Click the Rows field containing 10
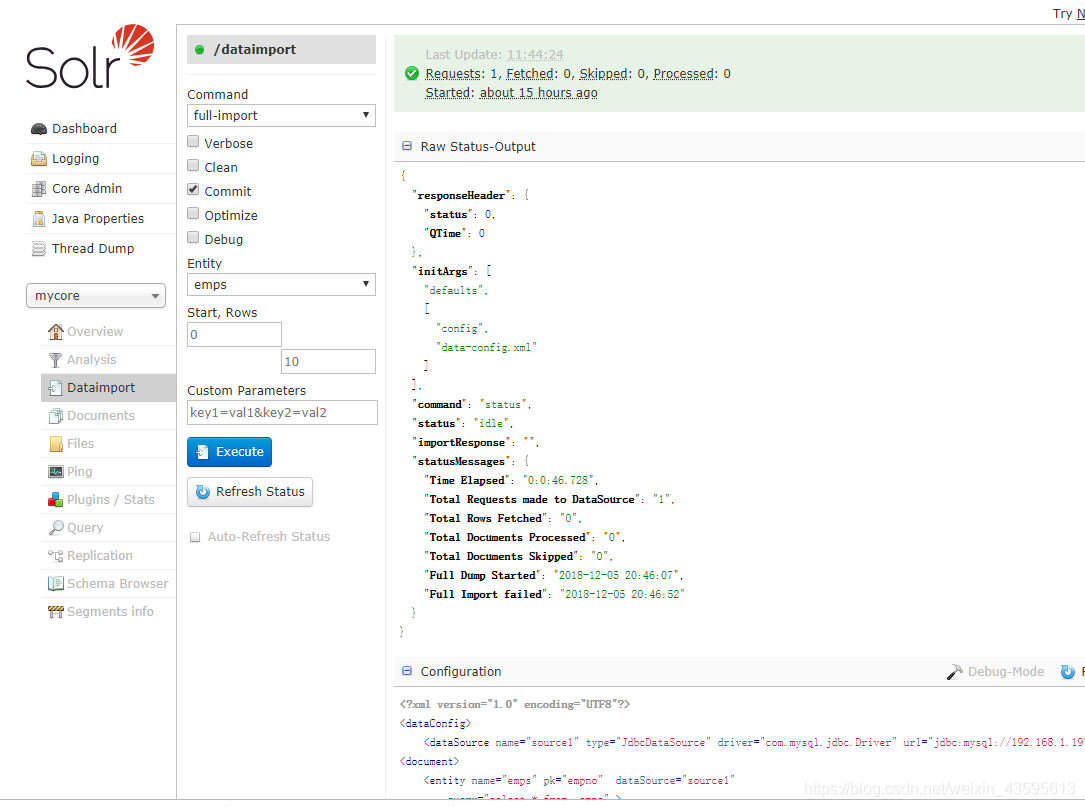 pyautogui.click(x=328, y=361)
